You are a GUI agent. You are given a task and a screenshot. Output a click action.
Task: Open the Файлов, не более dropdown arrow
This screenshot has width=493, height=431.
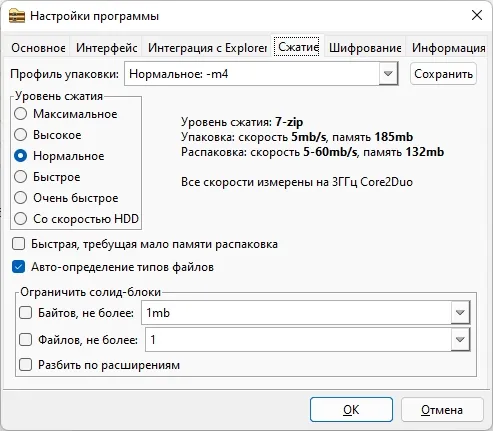(x=460, y=340)
